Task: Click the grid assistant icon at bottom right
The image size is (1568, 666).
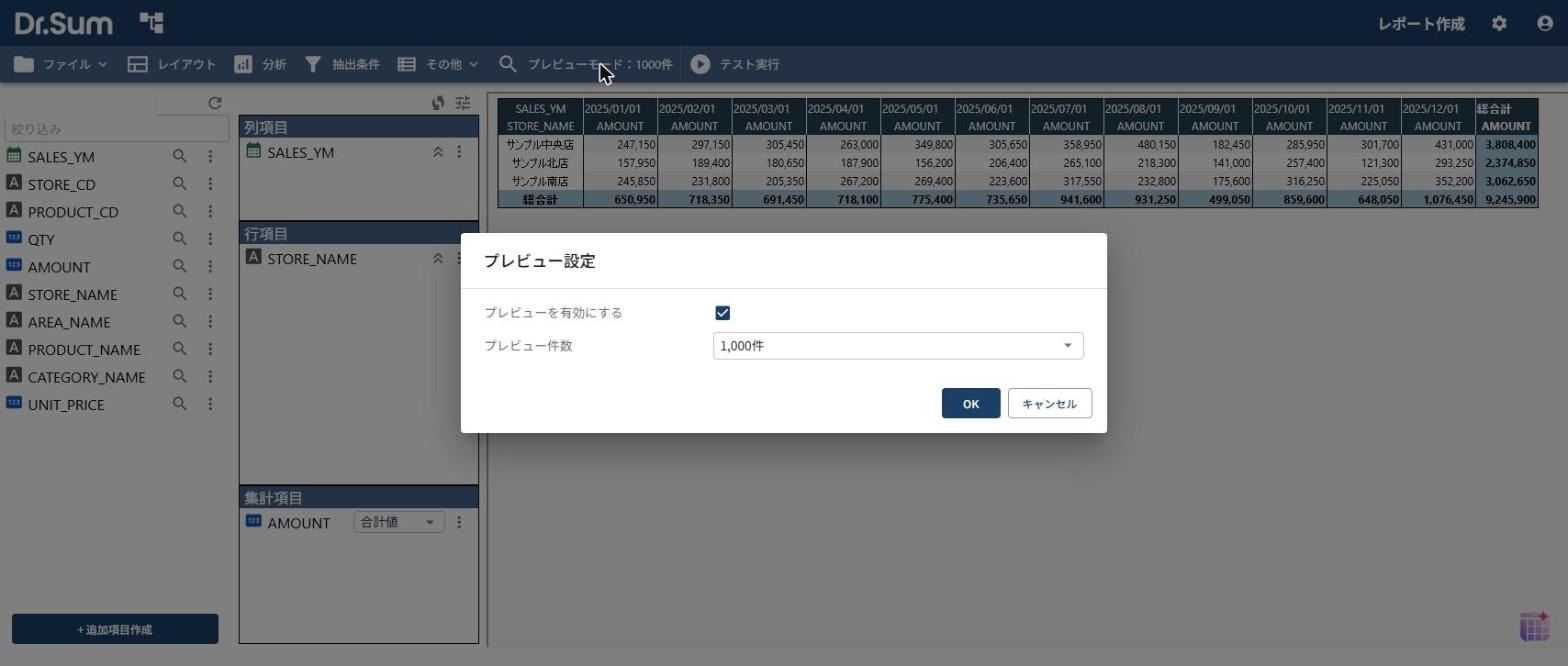Action: [x=1534, y=627]
